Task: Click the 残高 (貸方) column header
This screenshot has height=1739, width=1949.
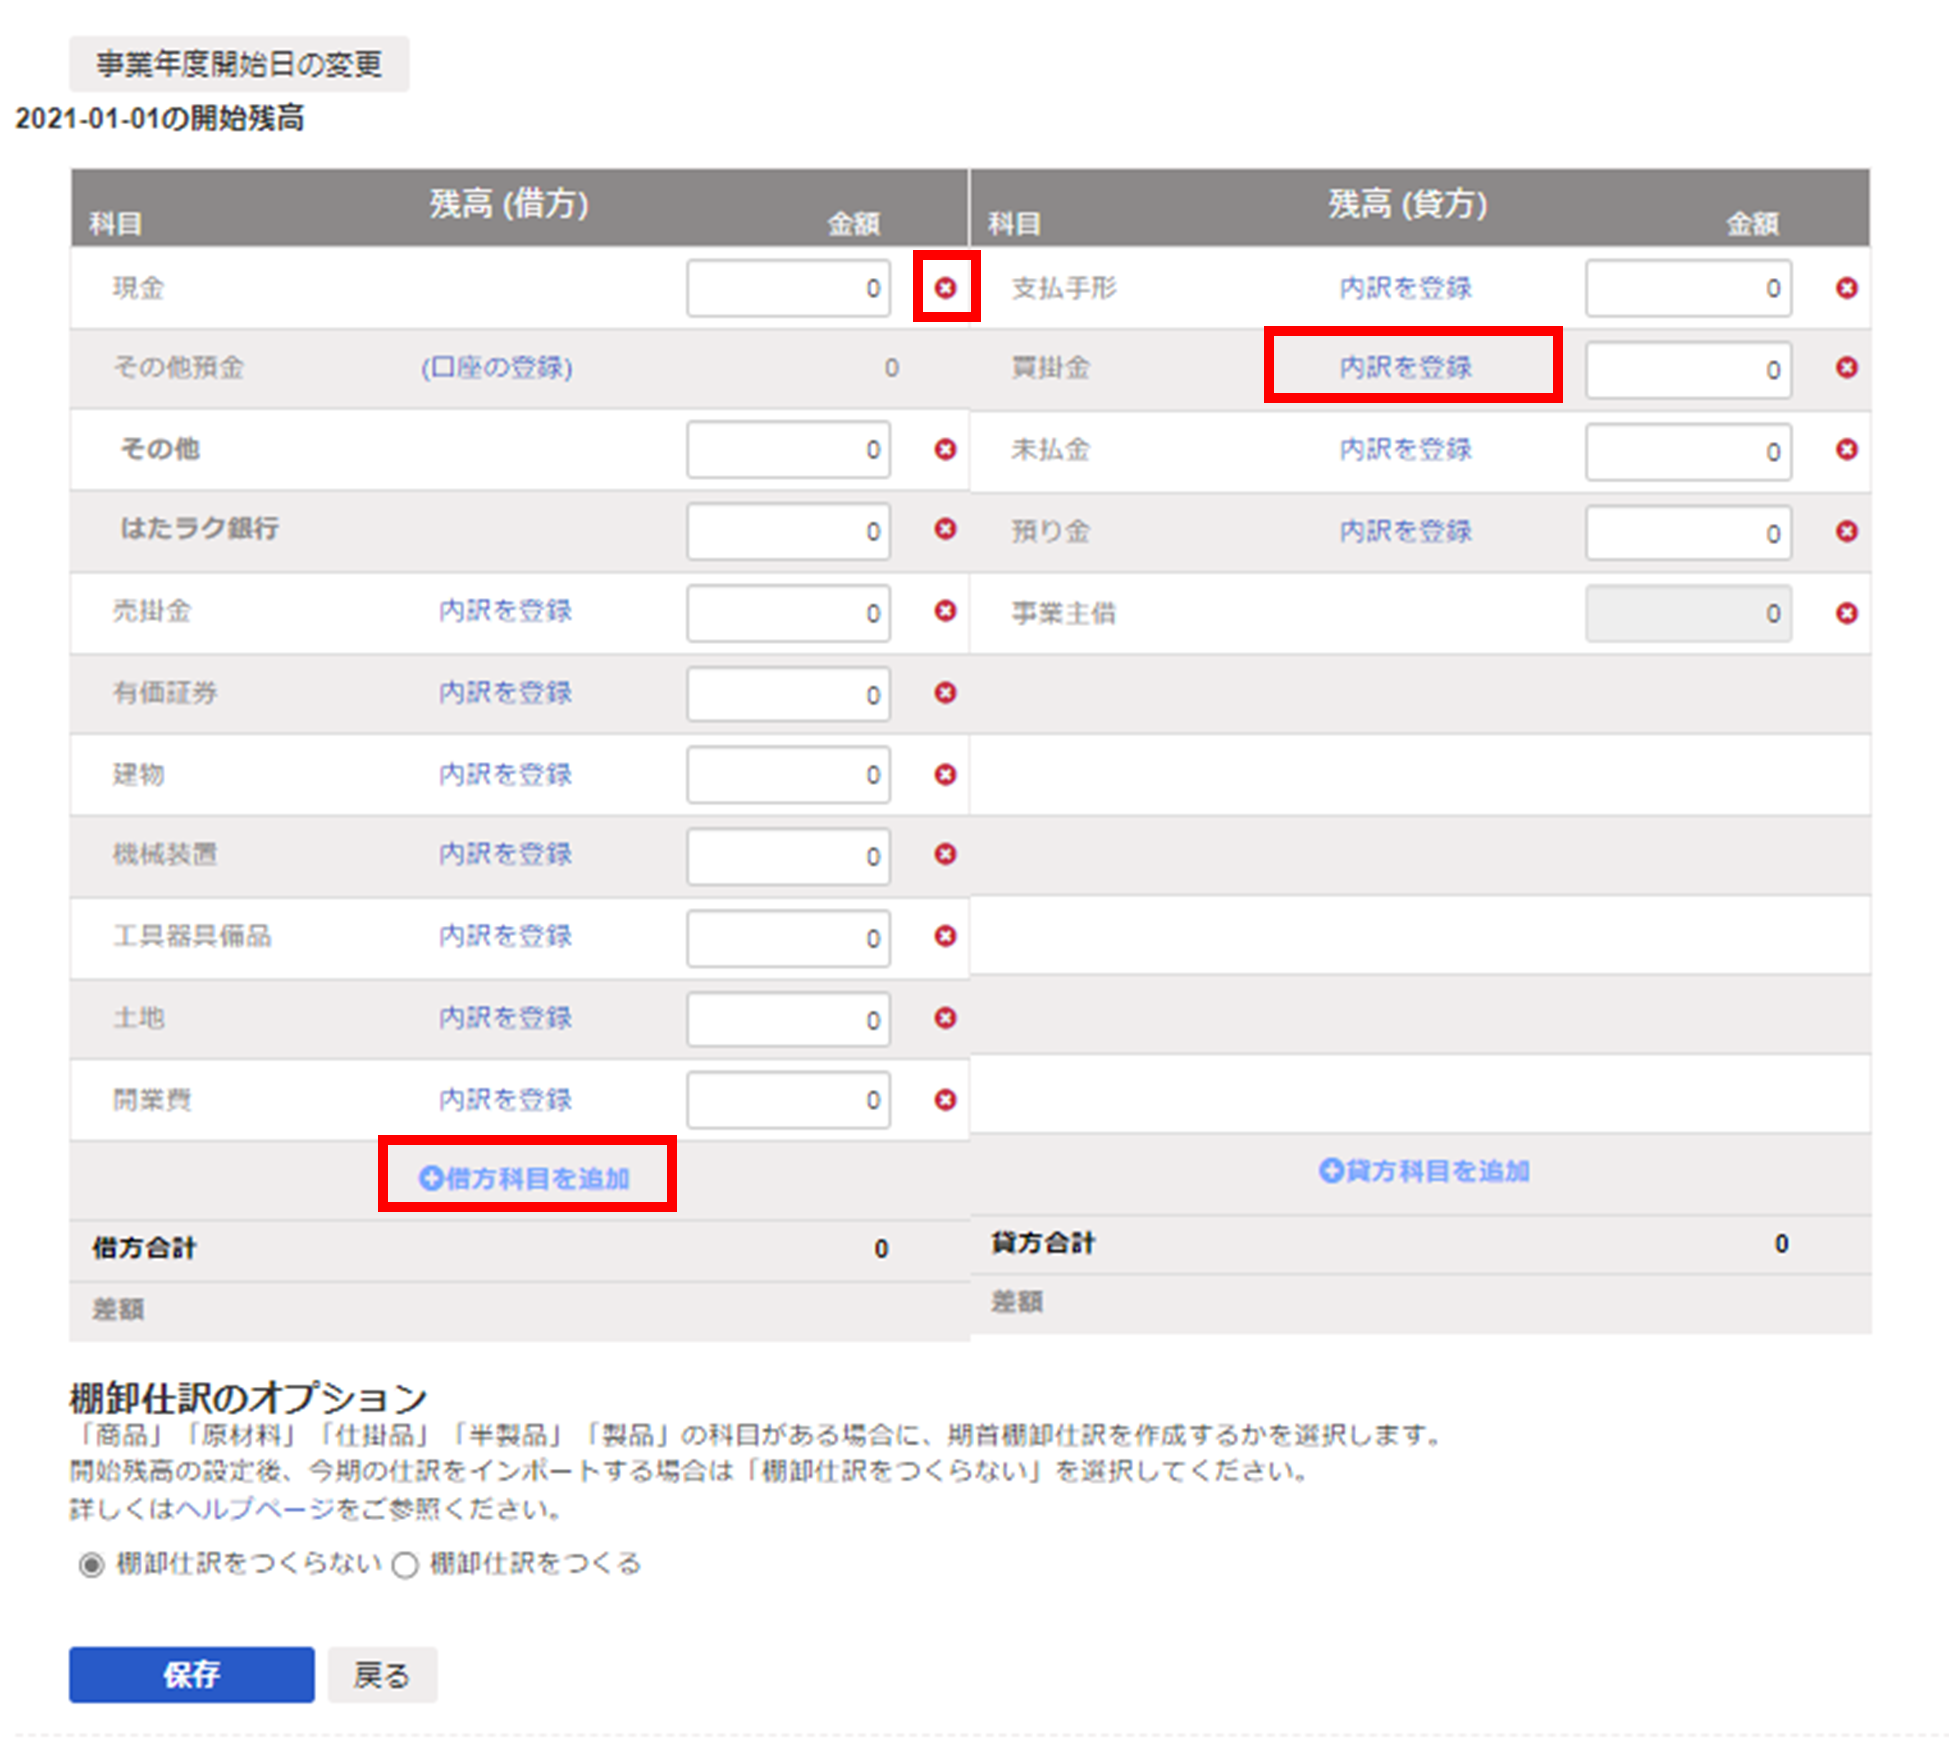Action: point(1408,204)
